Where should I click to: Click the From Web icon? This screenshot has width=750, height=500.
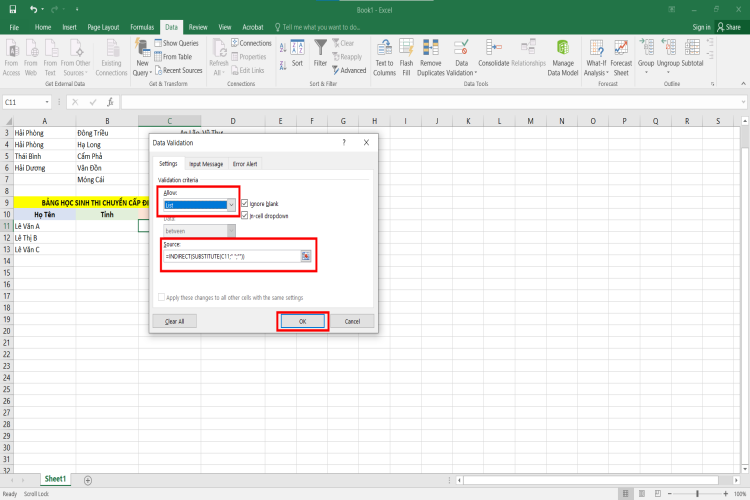(31, 57)
